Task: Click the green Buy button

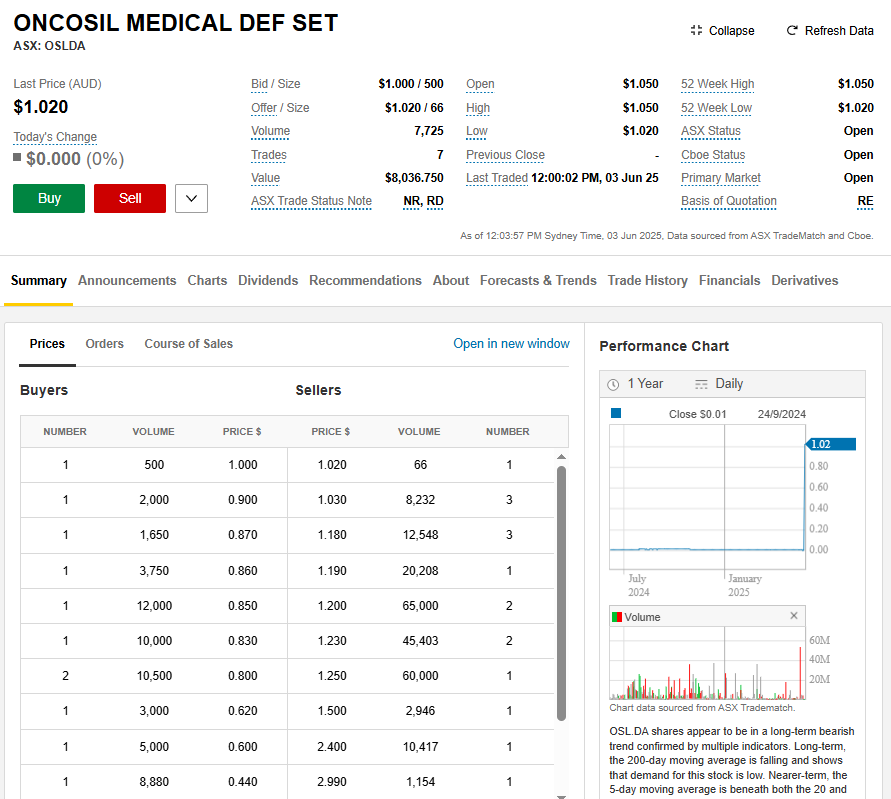Action: point(49,198)
